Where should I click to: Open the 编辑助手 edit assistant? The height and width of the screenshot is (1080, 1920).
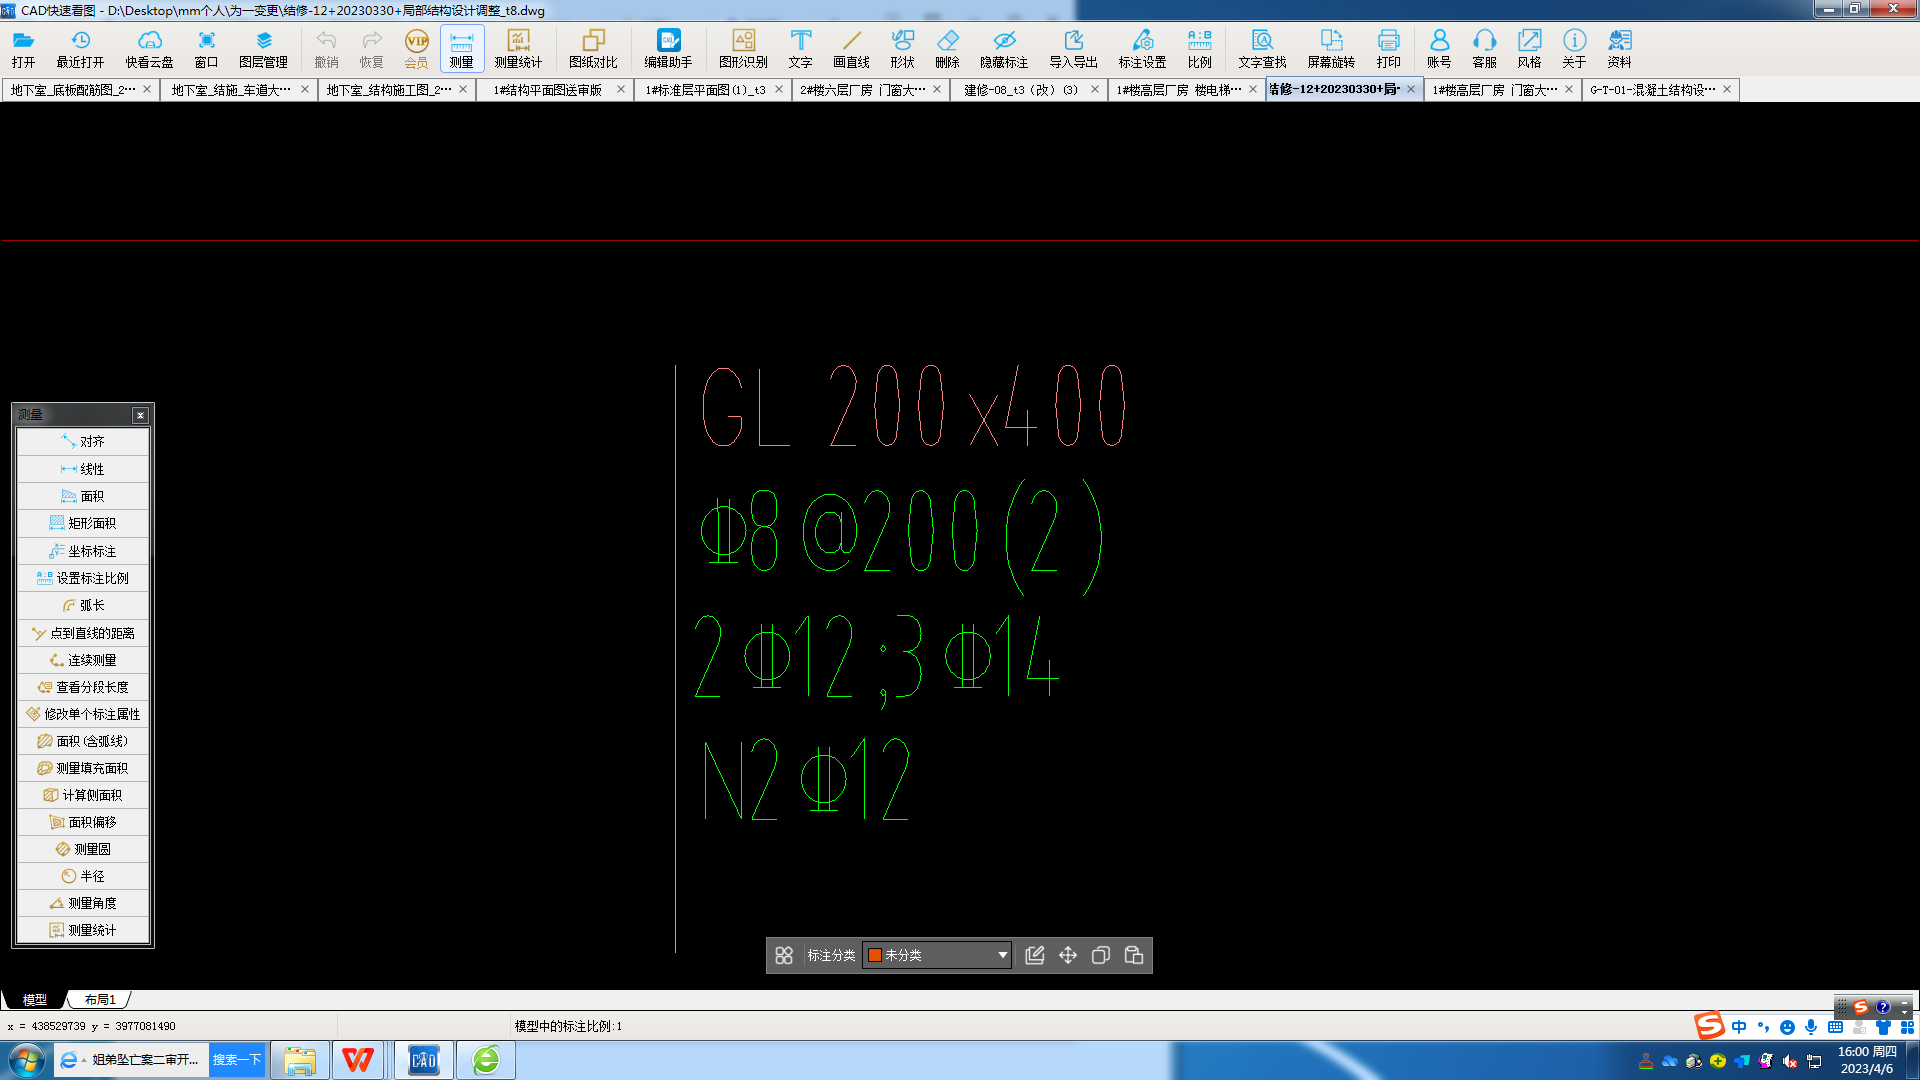click(668, 48)
